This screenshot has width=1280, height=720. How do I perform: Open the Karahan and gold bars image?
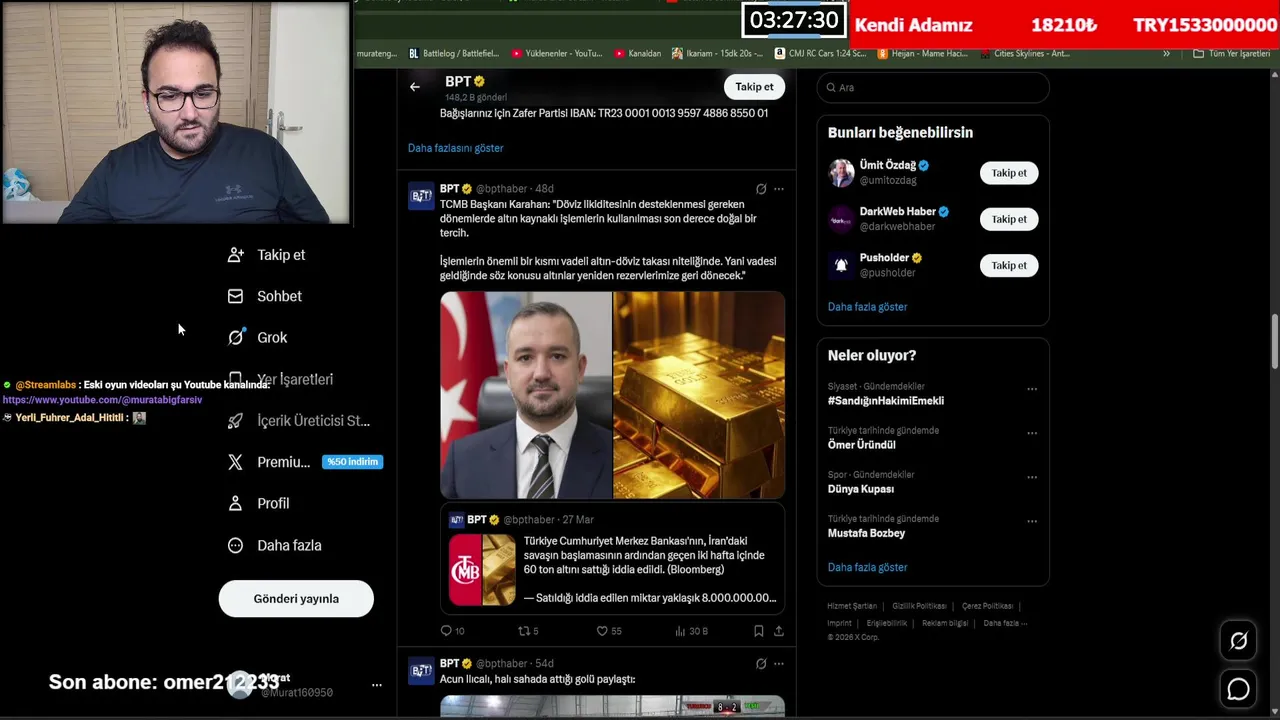coord(612,395)
